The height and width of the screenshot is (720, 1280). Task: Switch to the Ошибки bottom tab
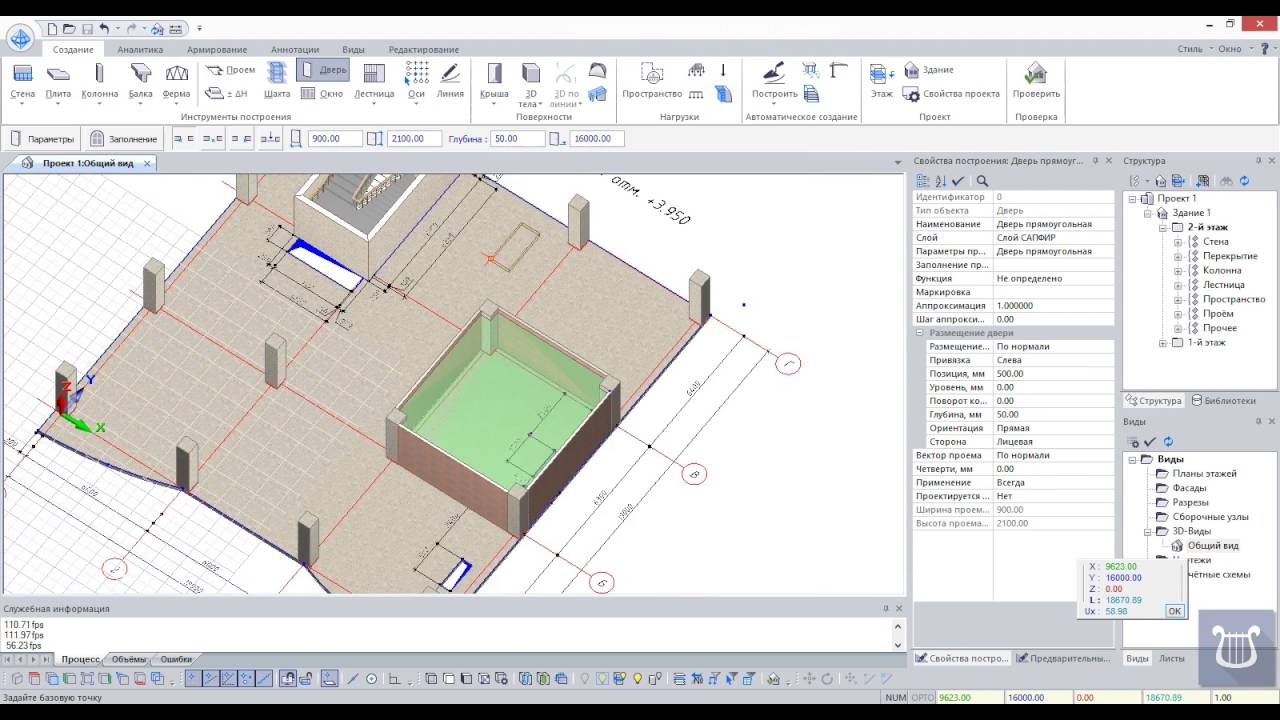coord(176,659)
